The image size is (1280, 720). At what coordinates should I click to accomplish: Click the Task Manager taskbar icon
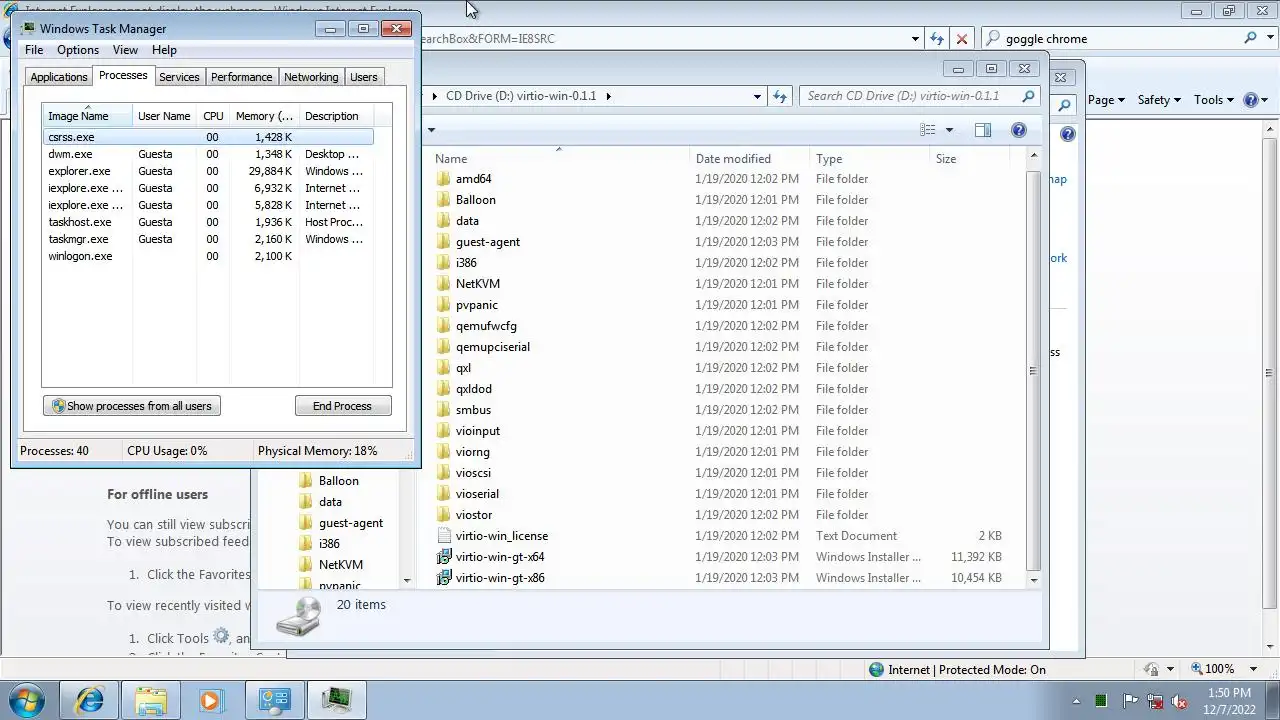(337, 699)
